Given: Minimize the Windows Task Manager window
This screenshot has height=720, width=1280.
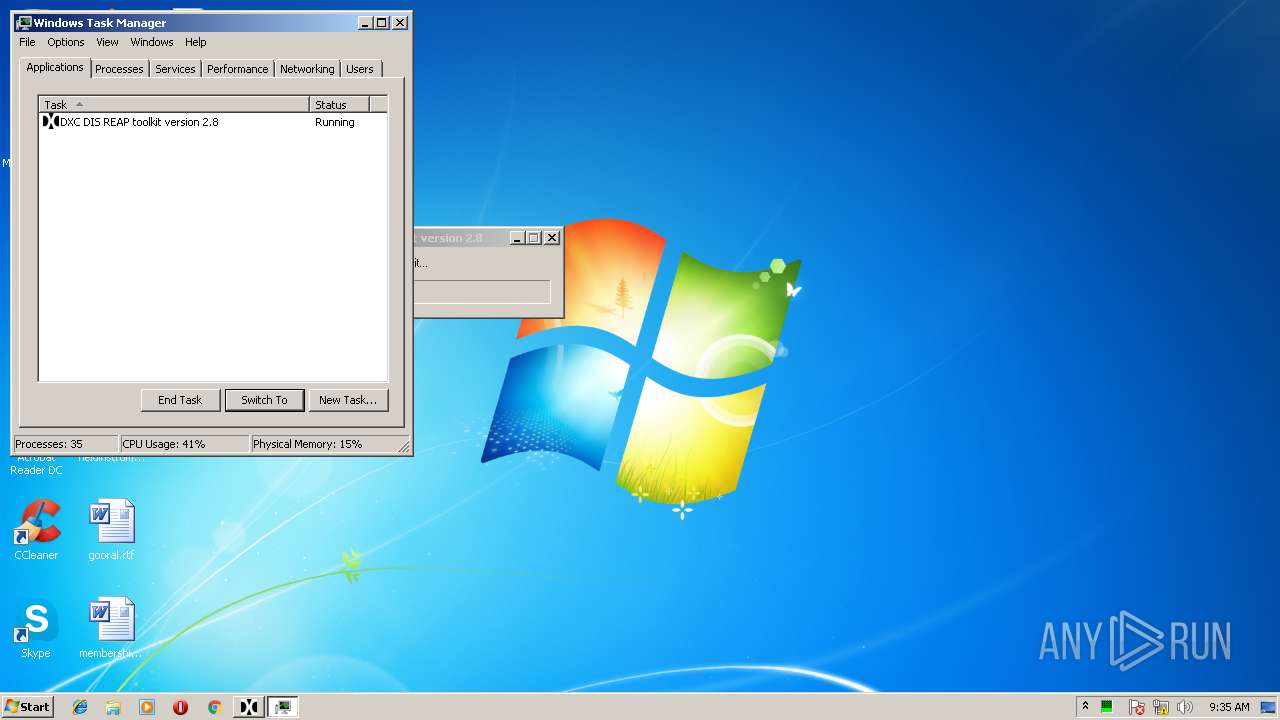Looking at the screenshot, I should (366, 22).
